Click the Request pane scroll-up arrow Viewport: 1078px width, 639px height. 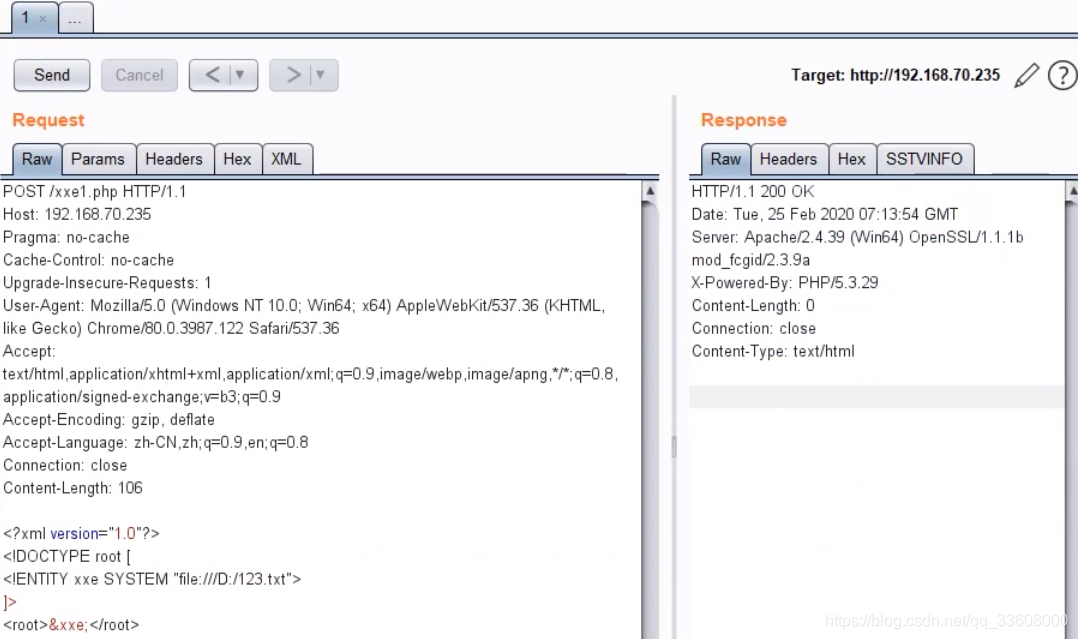click(650, 191)
